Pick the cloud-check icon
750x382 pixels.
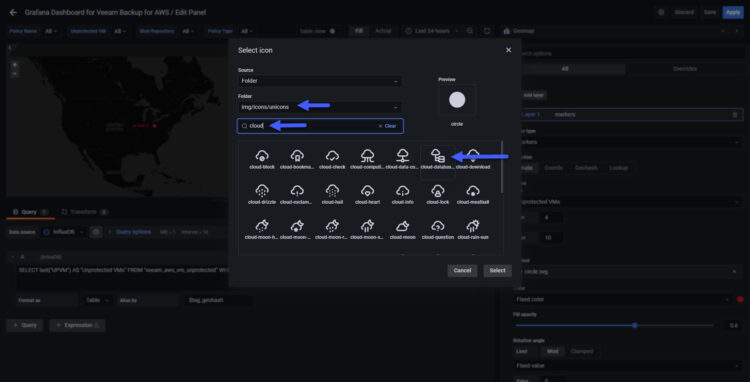click(332, 159)
